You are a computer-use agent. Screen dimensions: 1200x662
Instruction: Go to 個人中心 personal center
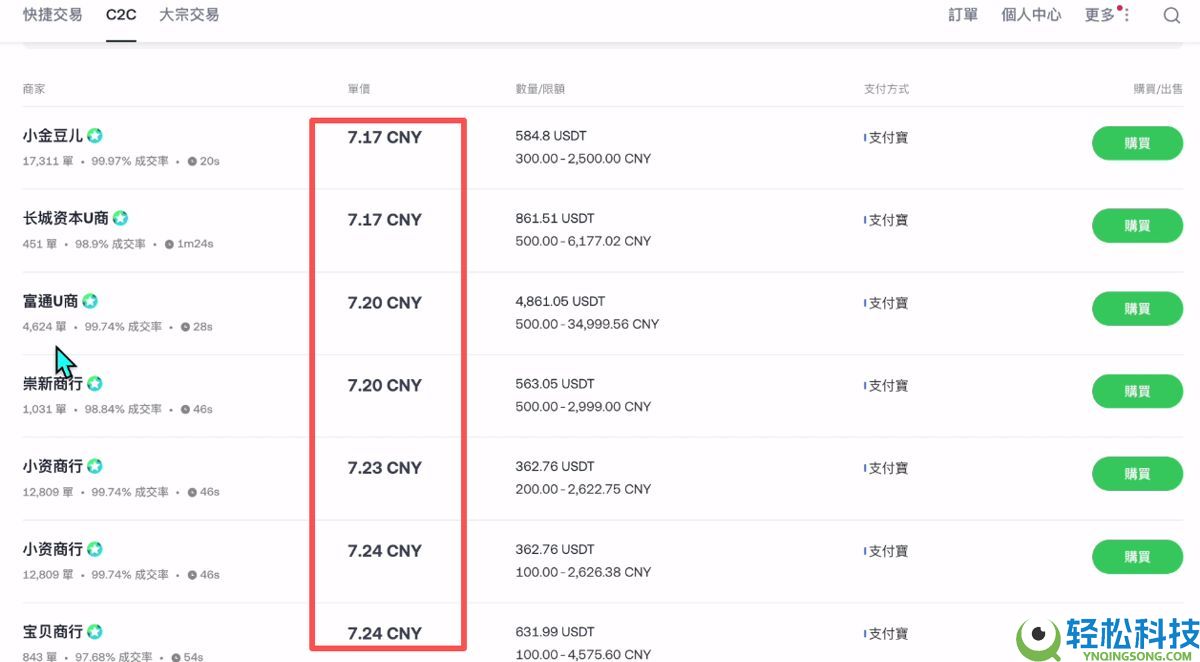[1031, 15]
